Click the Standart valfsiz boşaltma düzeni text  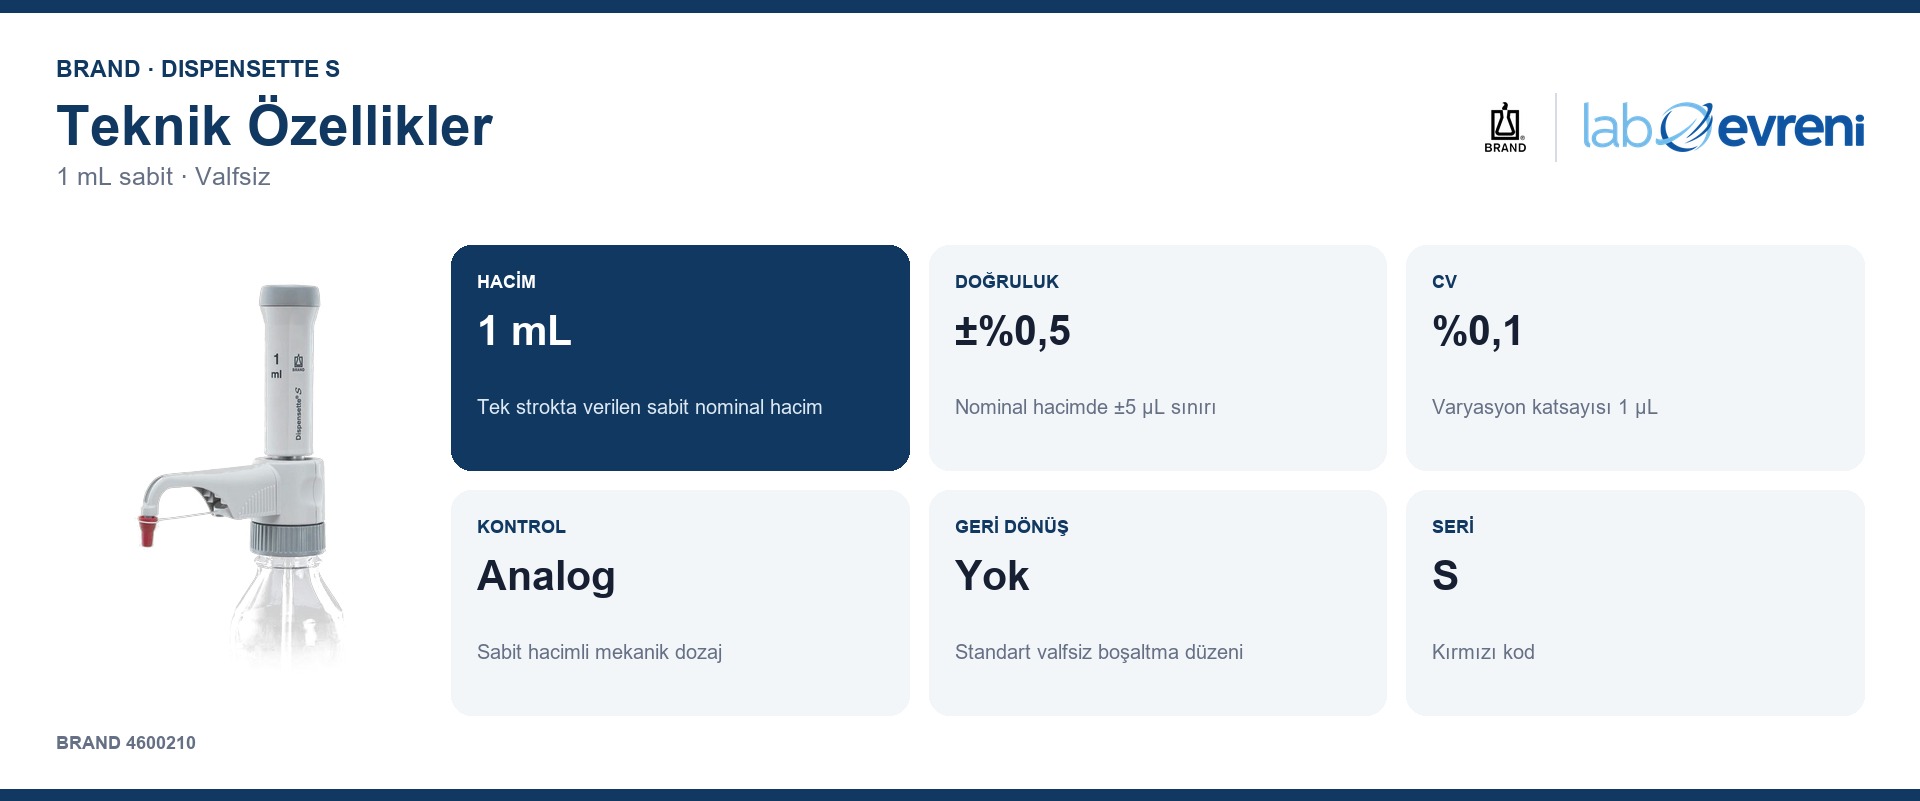(1098, 652)
